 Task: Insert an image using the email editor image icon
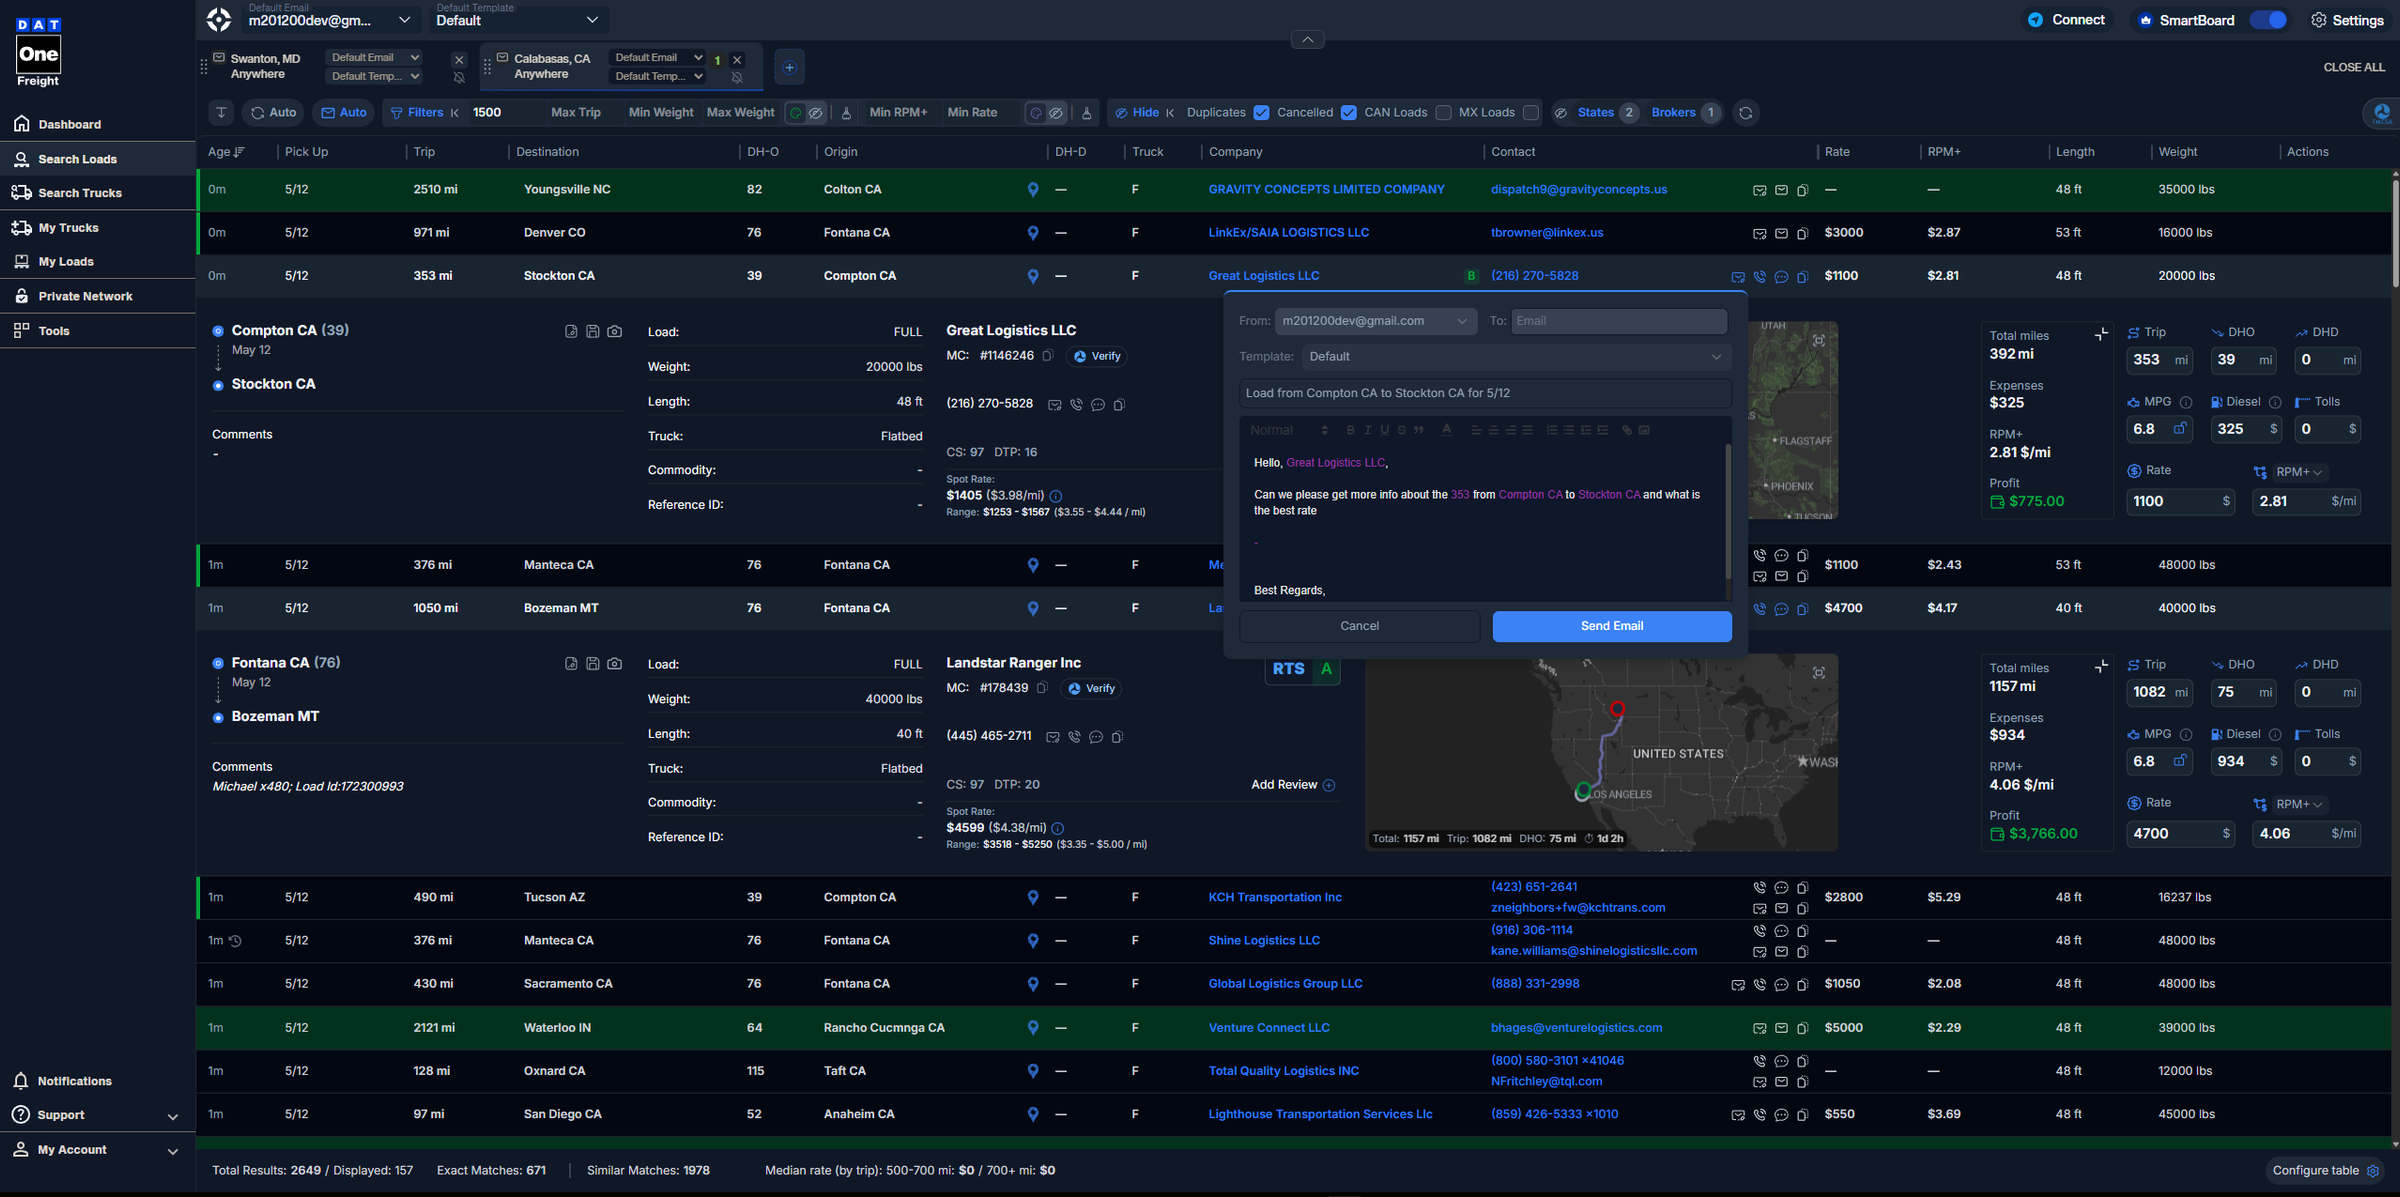click(1644, 430)
